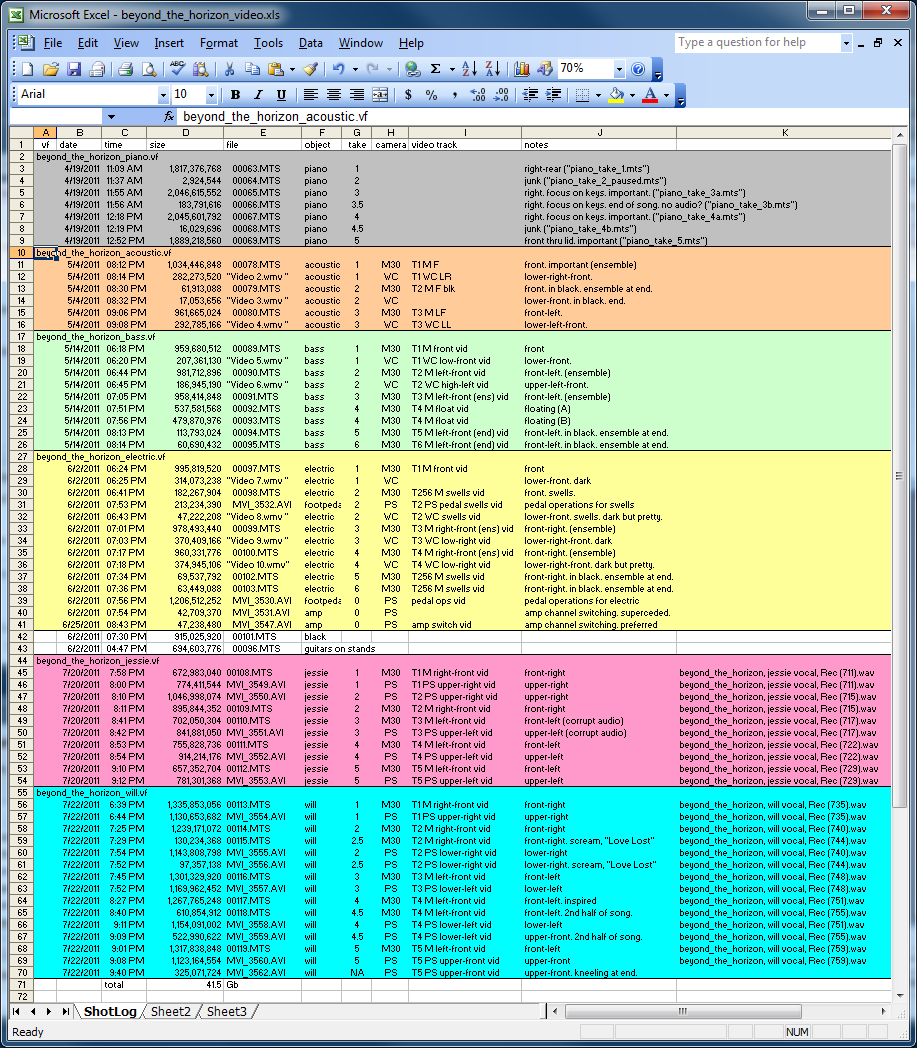
Task: Cut the selection with the scissors icon
Action: [229, 69]
